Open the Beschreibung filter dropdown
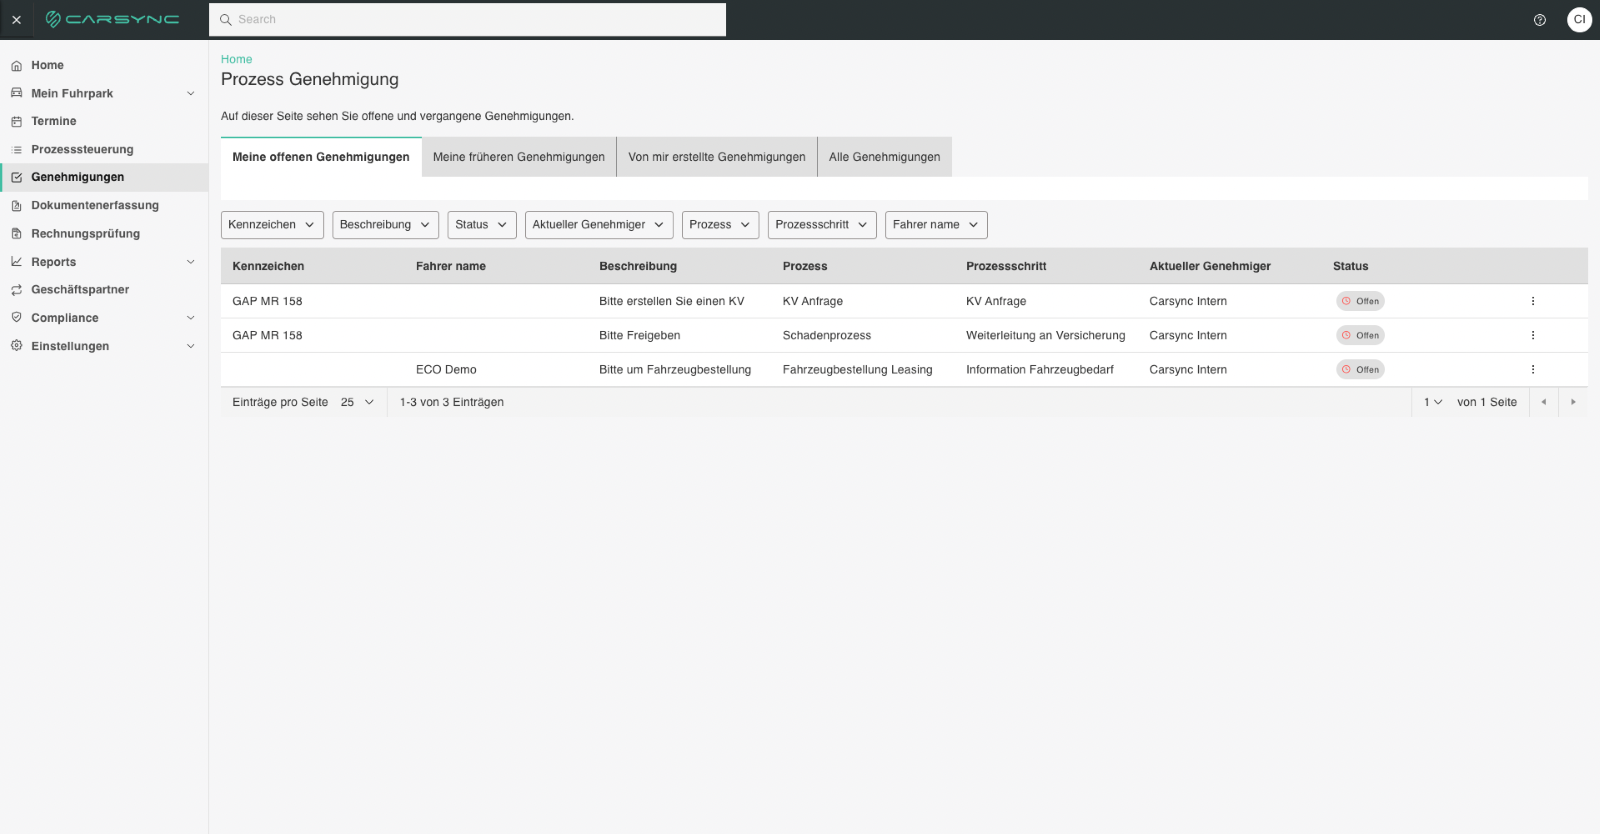Viewport: 1600px width, 834px height. [385, 225]
